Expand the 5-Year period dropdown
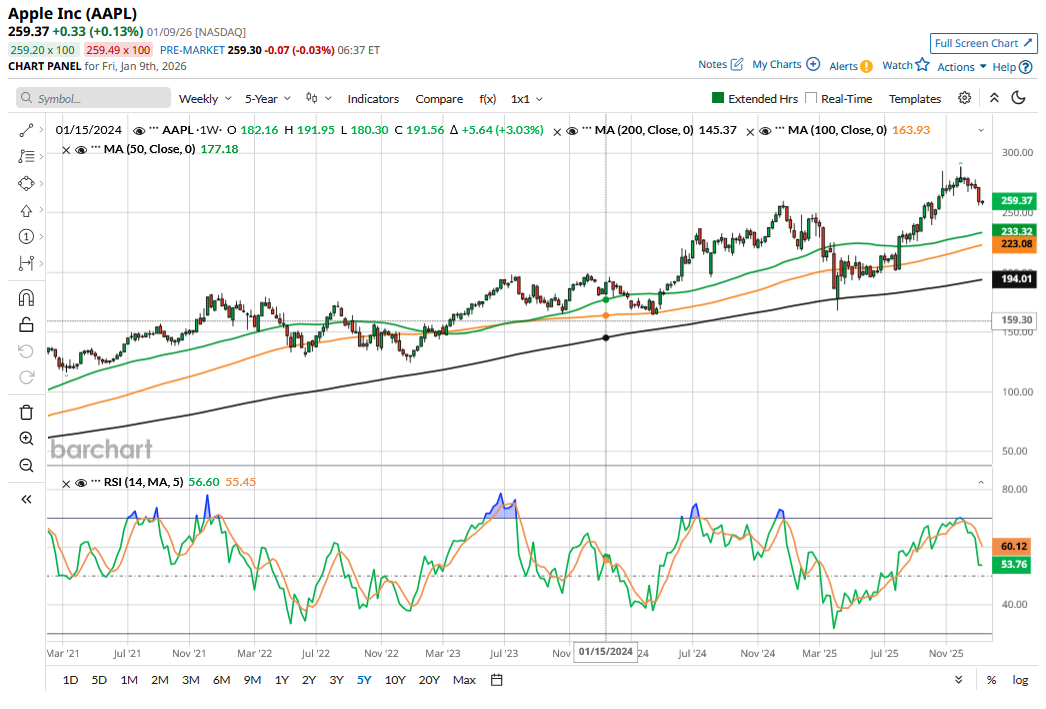The height and width of the screenshot is (709, 1046). tap(268, 99)
